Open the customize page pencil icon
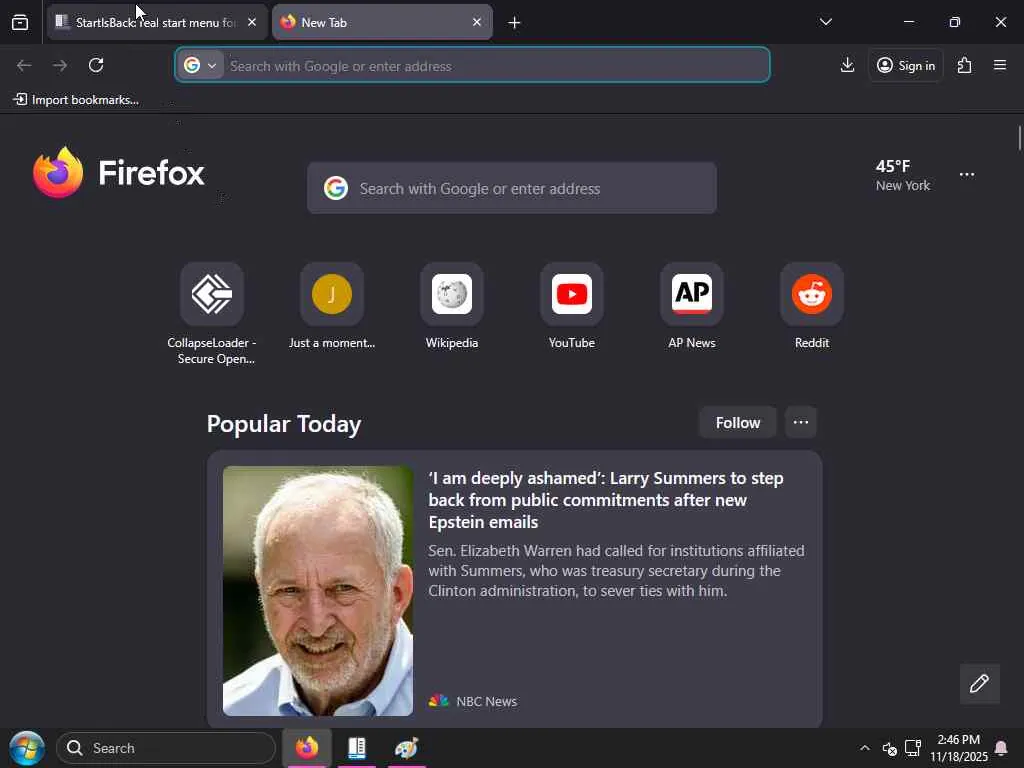Screen dimensions: 1024x768 click(x=979, y=684)
